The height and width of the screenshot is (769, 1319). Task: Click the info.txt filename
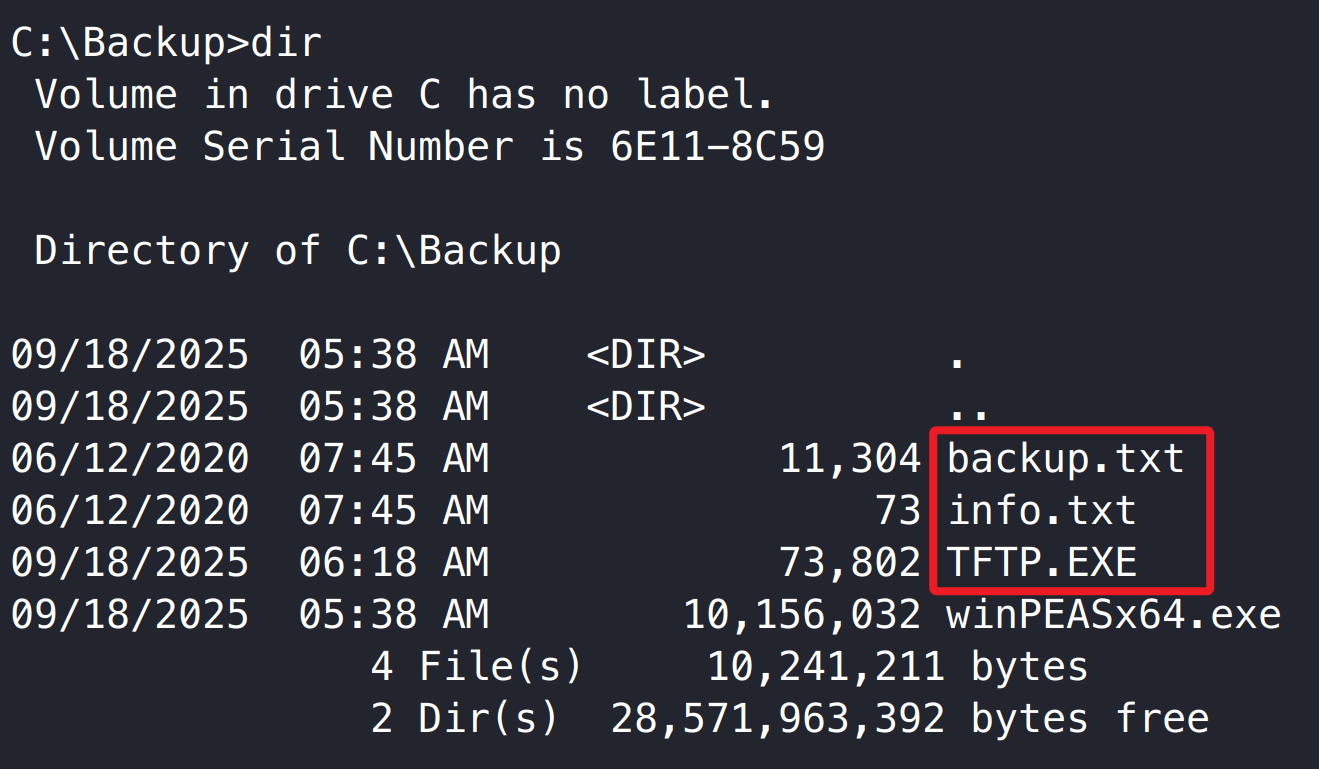1041,511
